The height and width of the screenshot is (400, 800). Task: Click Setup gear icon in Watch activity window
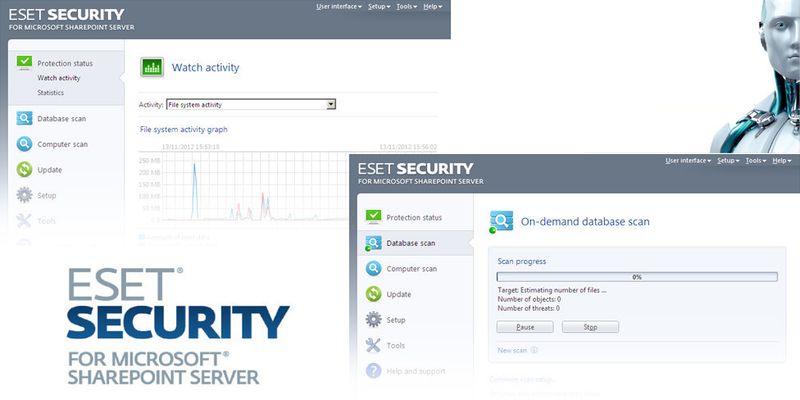tap(24, 195)
